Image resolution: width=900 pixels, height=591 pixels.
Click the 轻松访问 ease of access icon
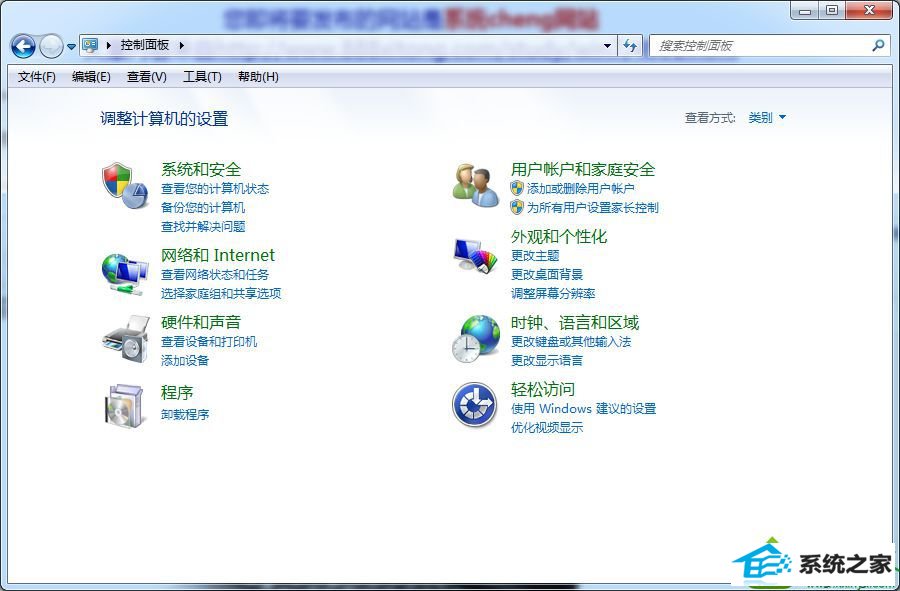(x=475, y=405)
